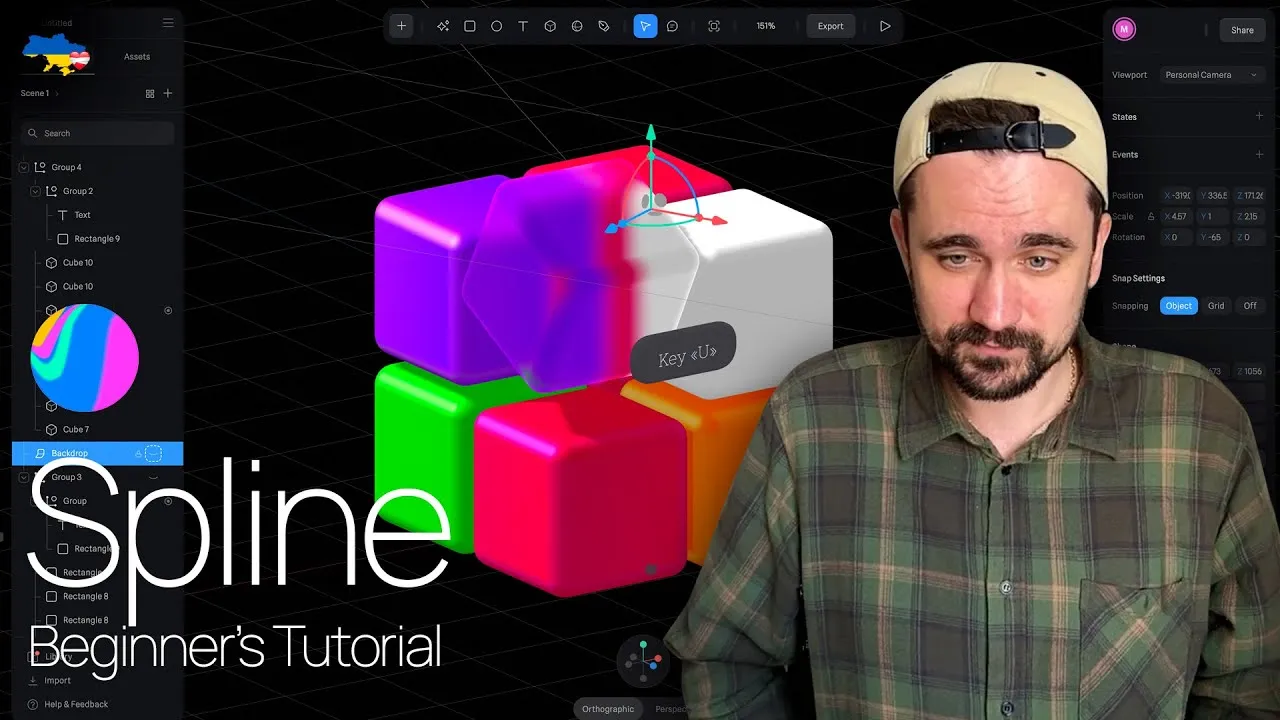Open the hamburger menu in left panel
Viewport: 1280px width, 720px height.
tap(168, 22)
